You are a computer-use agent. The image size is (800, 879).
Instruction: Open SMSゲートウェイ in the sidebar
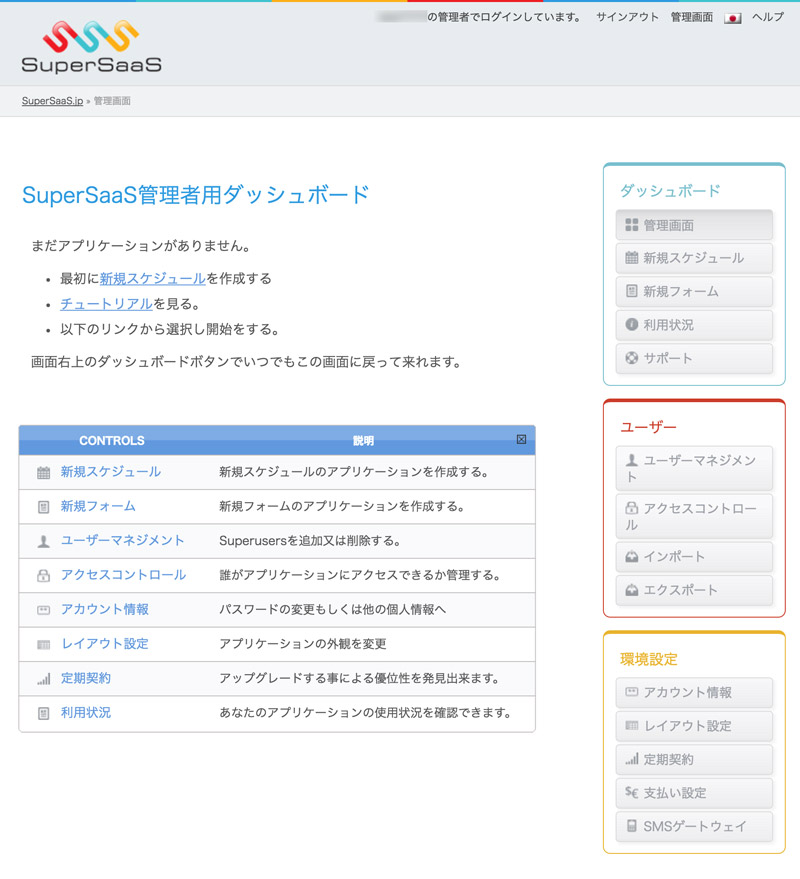click(x=694, y=826)
